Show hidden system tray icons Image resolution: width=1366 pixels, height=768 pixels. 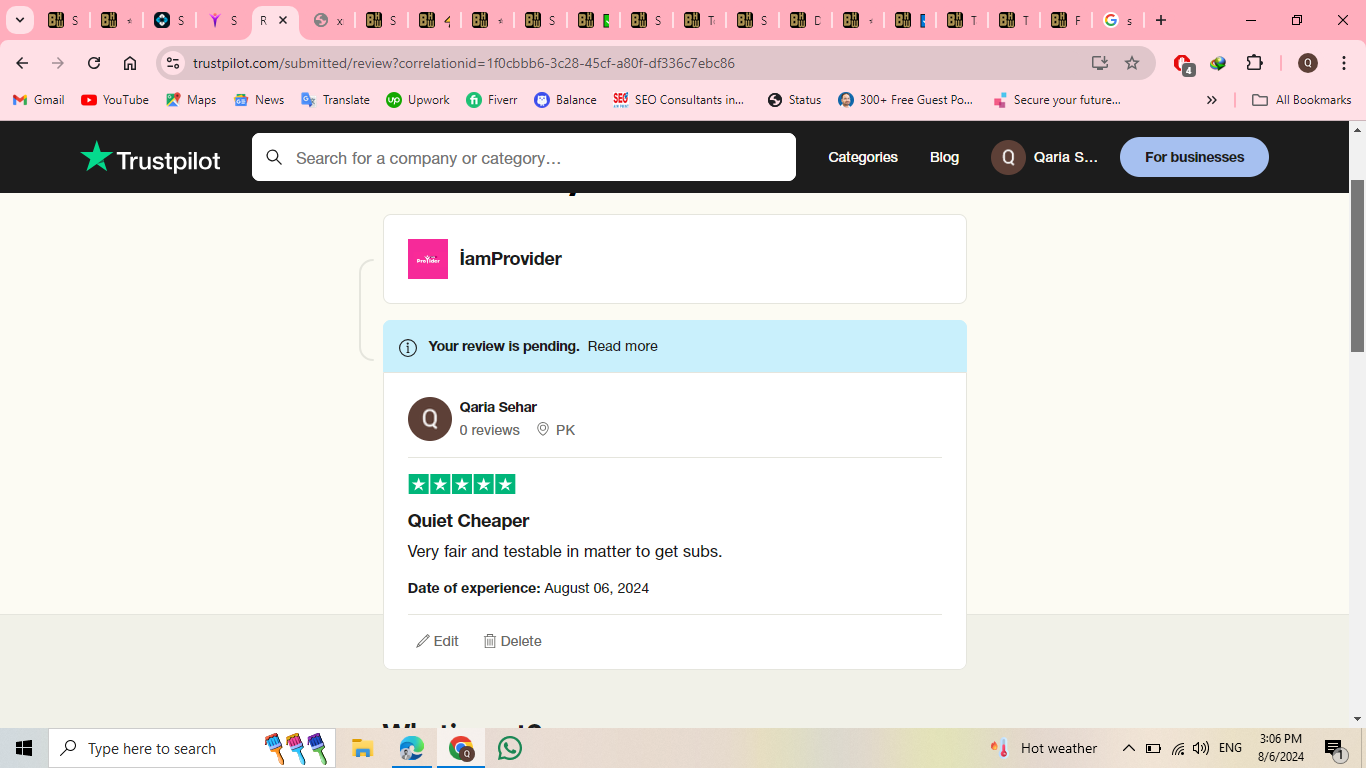click(1128, 748)
